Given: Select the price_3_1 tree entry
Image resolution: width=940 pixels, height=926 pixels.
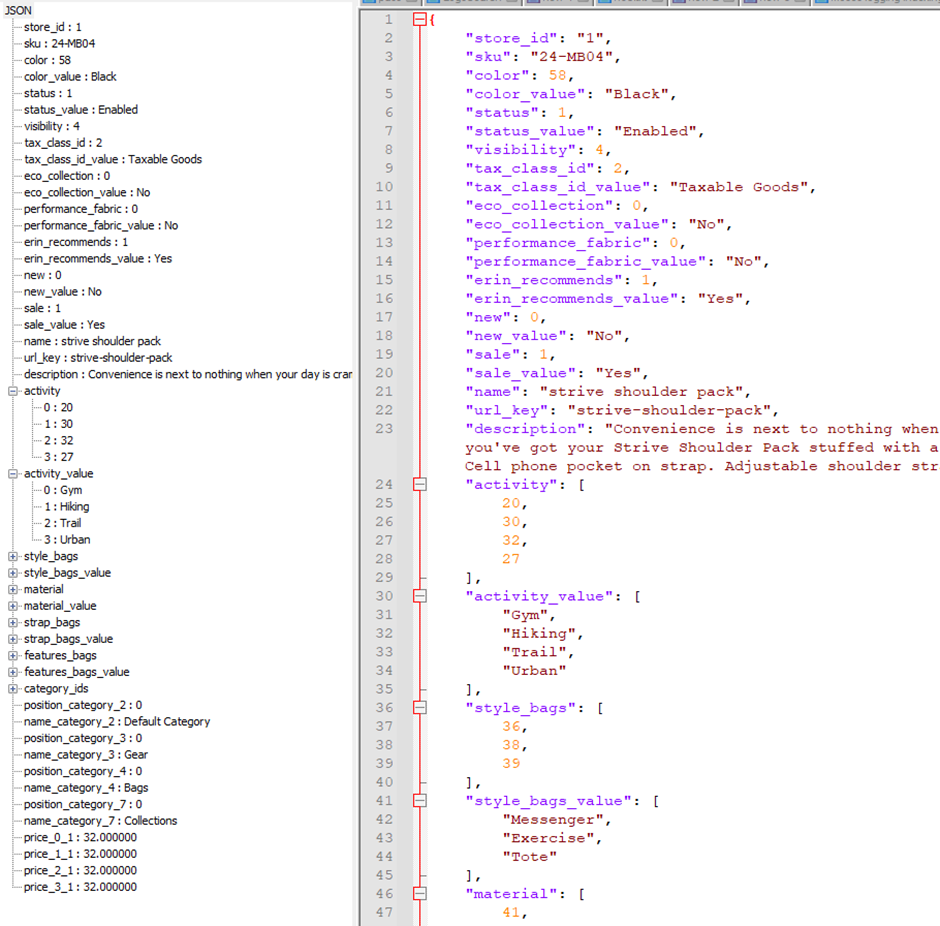Looking at the screenshot, I should pos(80,887).
